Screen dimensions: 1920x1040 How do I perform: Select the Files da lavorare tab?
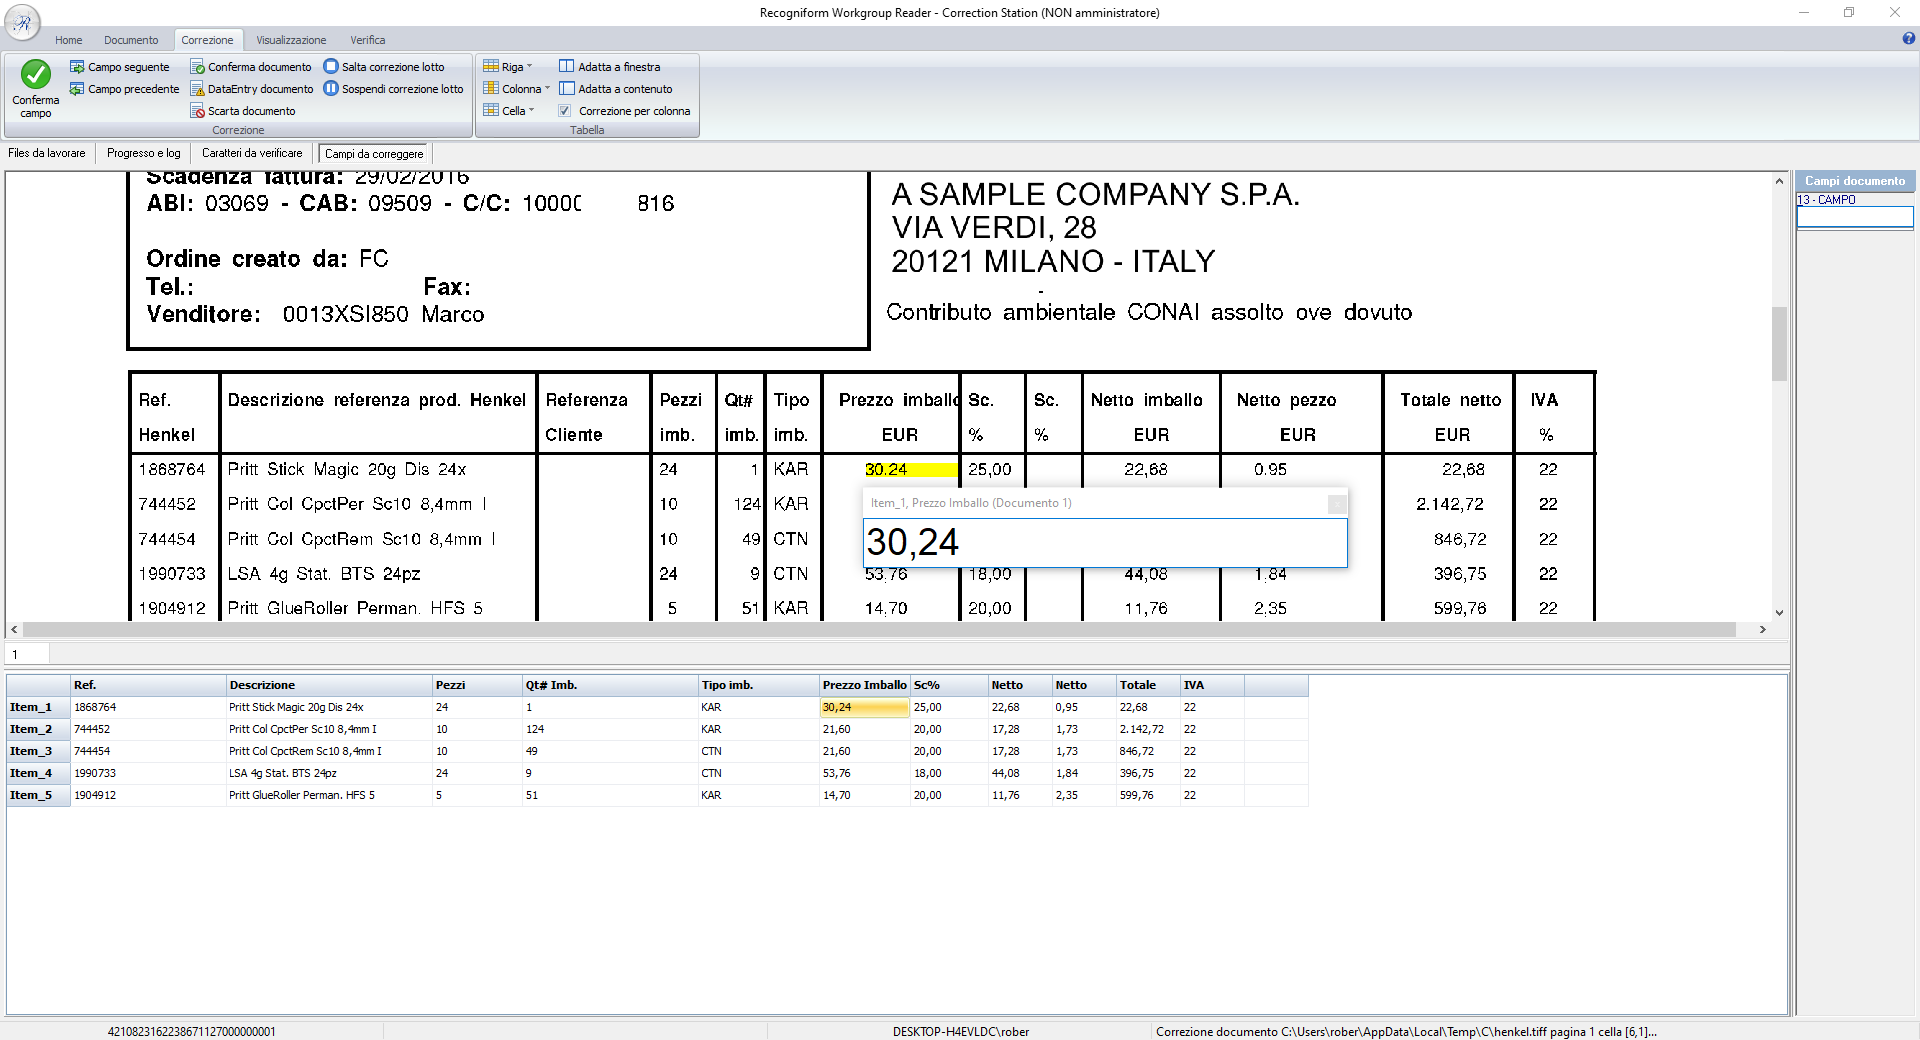(47, 153)
